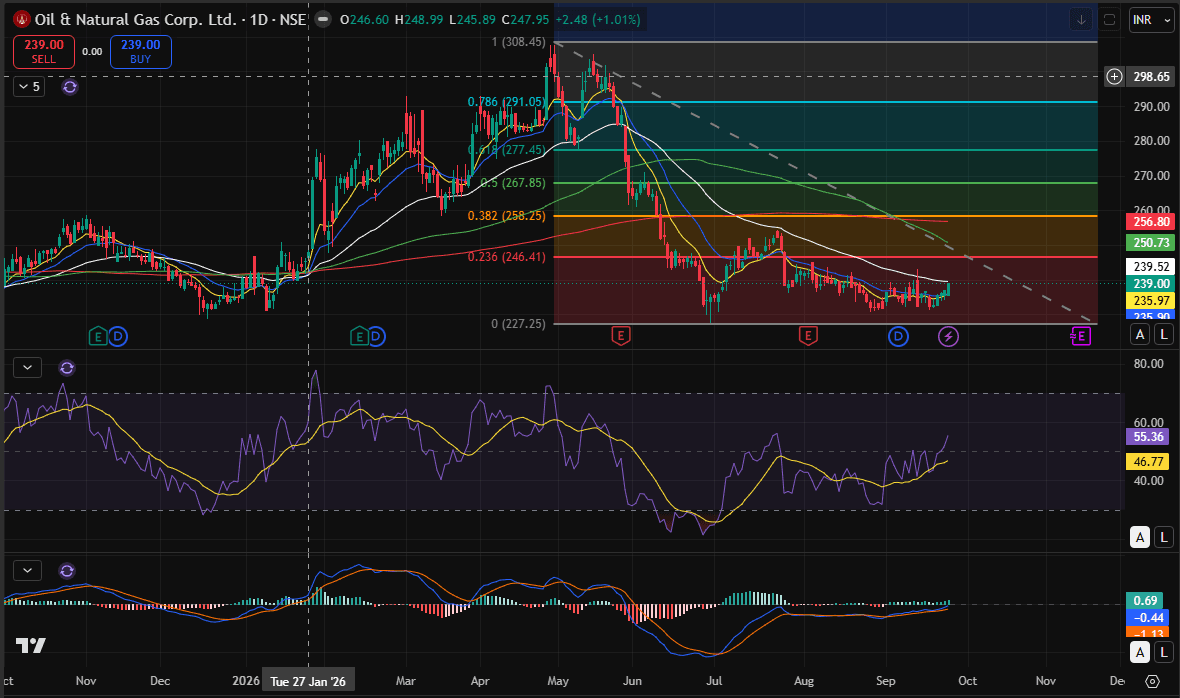Click the Fibonacci label 0 (227.25)
Screen dimensions: 1180x698
(519, 323)
